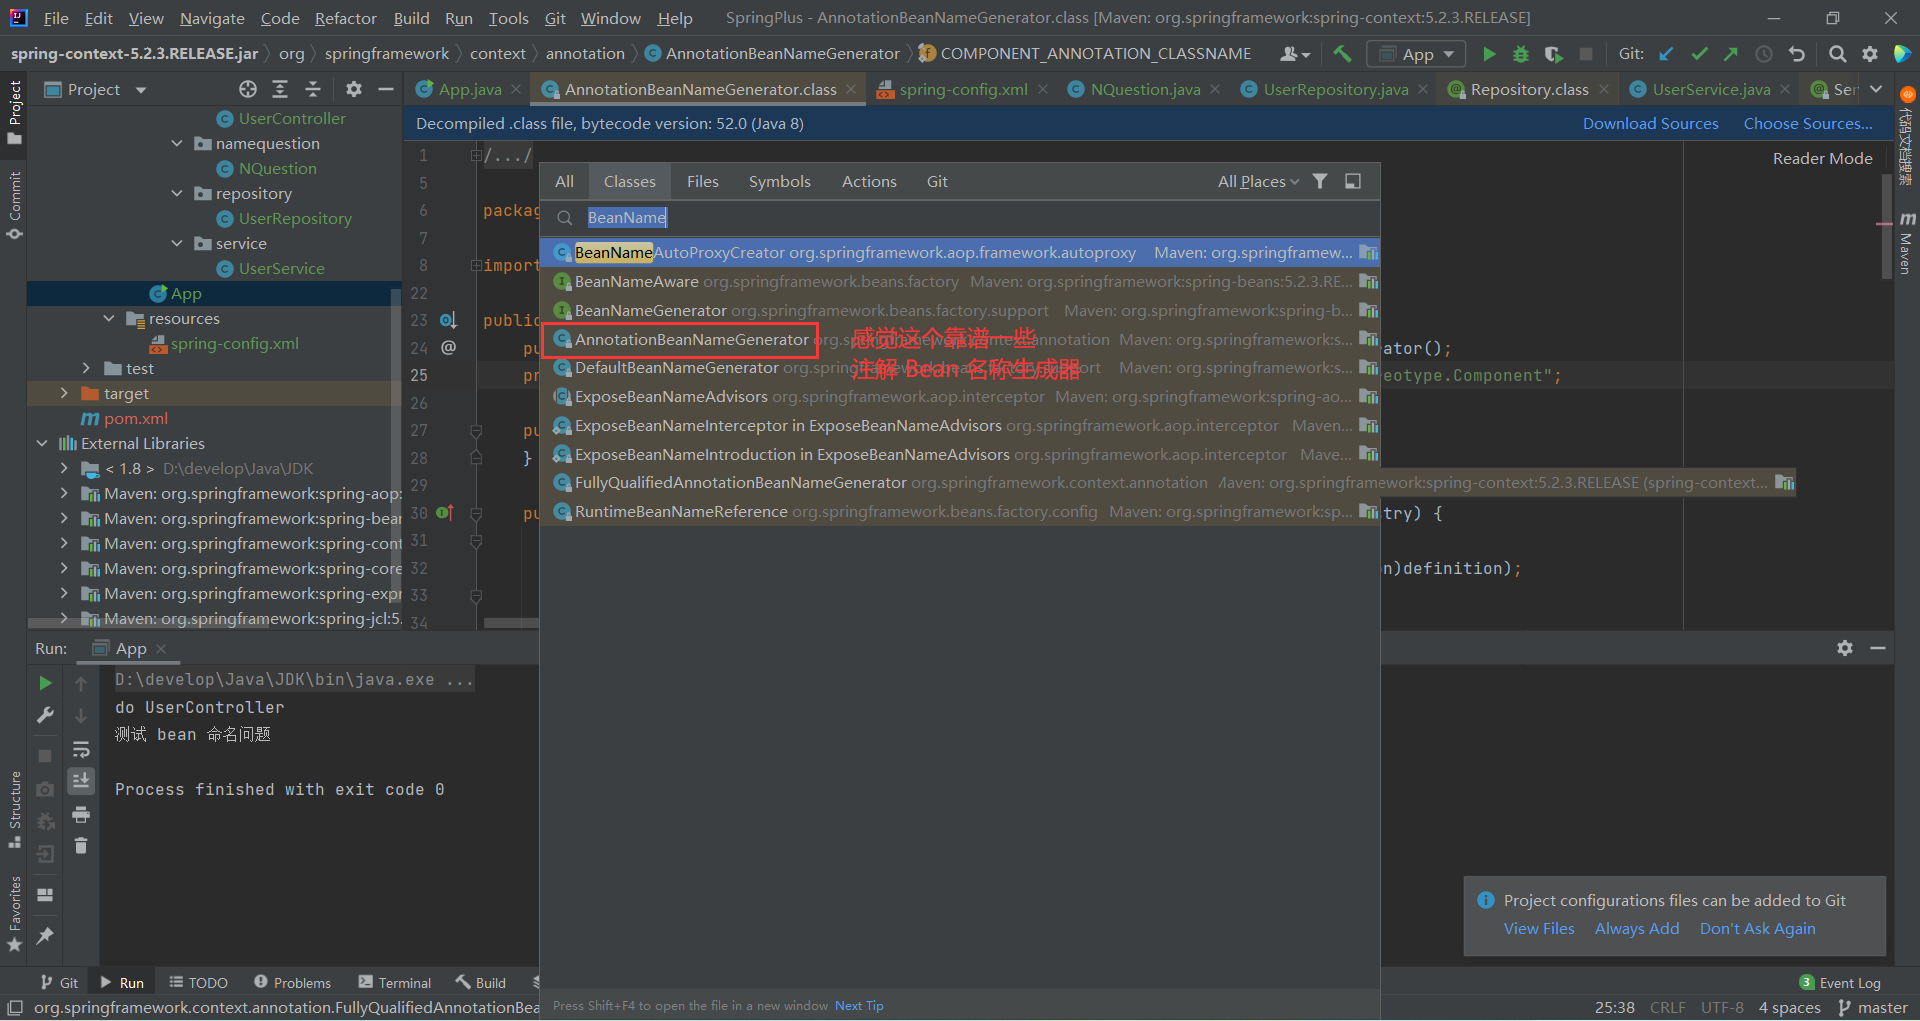Push commits with the green up-arrow icon
1920x1021 pixels.
(1731, 54)
